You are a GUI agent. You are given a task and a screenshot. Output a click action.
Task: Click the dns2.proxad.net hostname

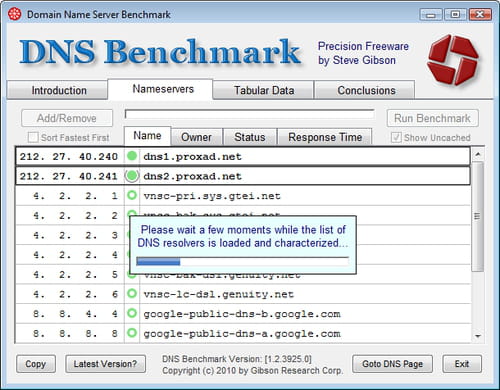(x=192, y=176)
